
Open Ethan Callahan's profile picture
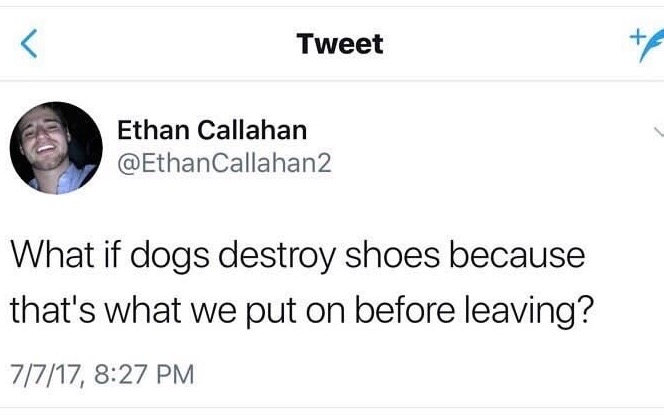tap(56, 148)
